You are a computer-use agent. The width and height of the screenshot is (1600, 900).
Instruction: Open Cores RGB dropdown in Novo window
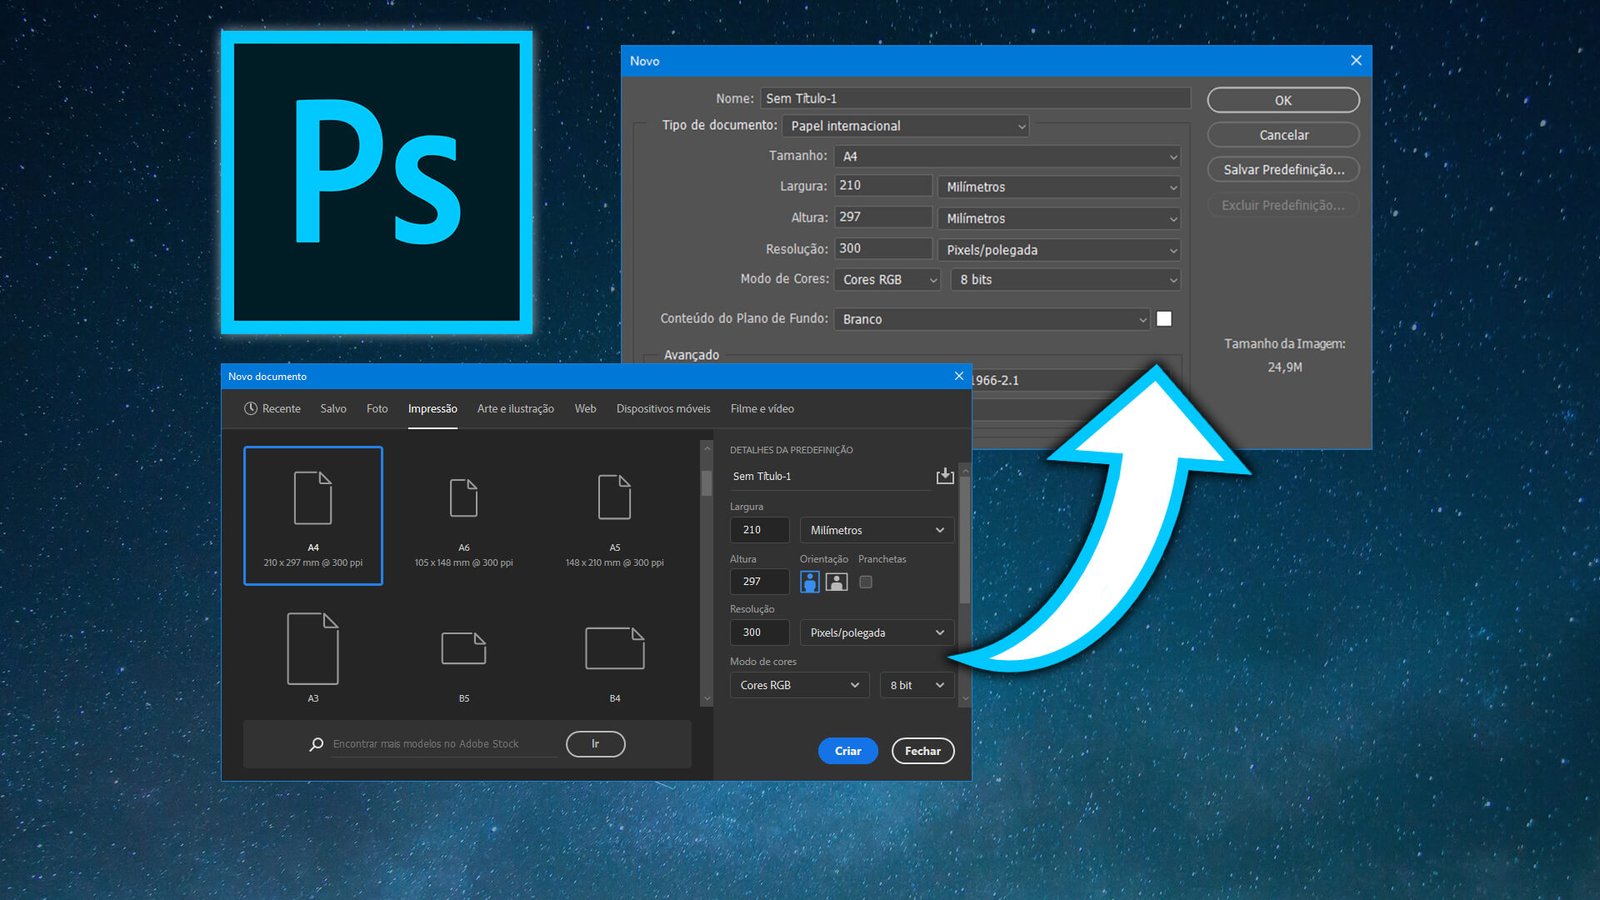[x=887, y=280]
